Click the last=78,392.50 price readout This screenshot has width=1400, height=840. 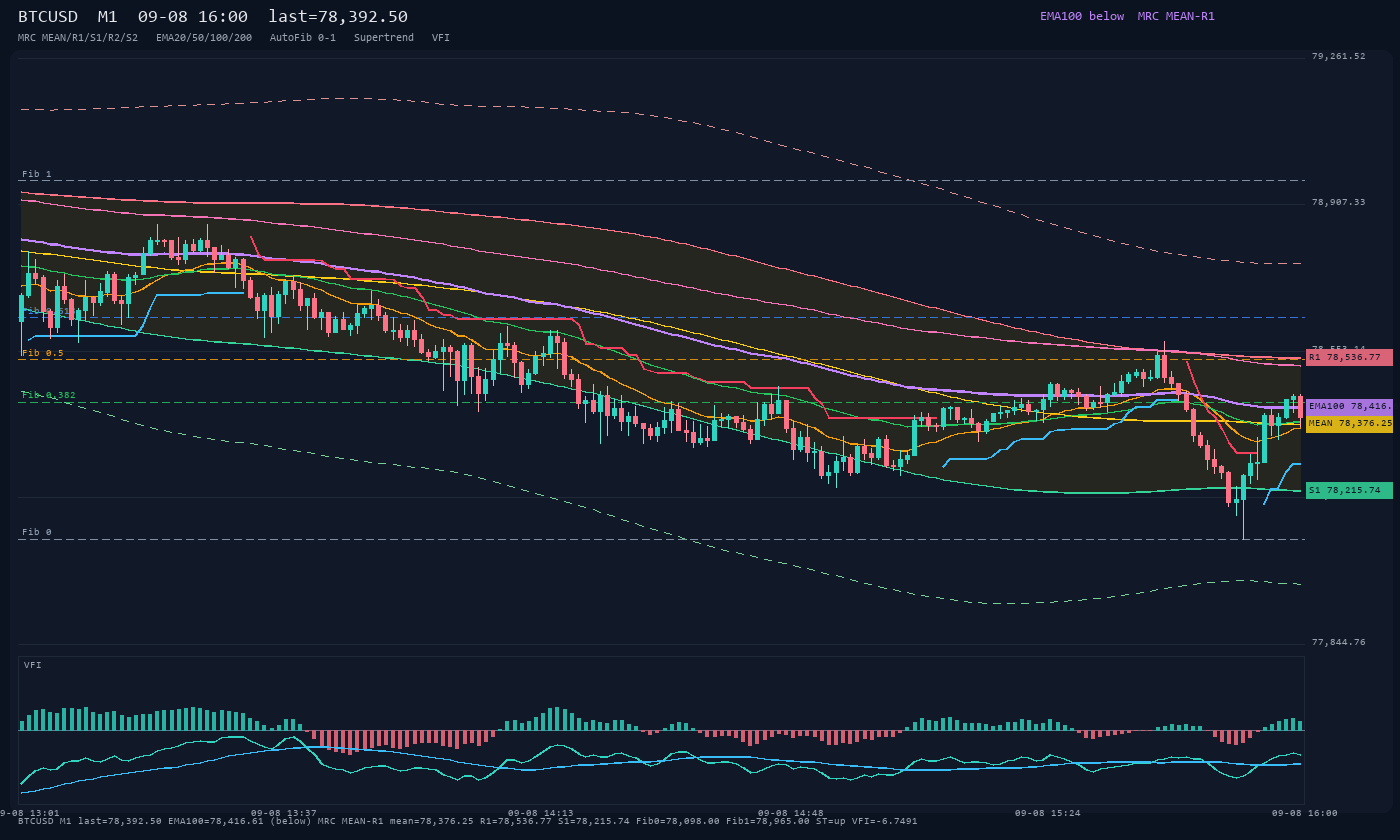click(x=338, y=17)
